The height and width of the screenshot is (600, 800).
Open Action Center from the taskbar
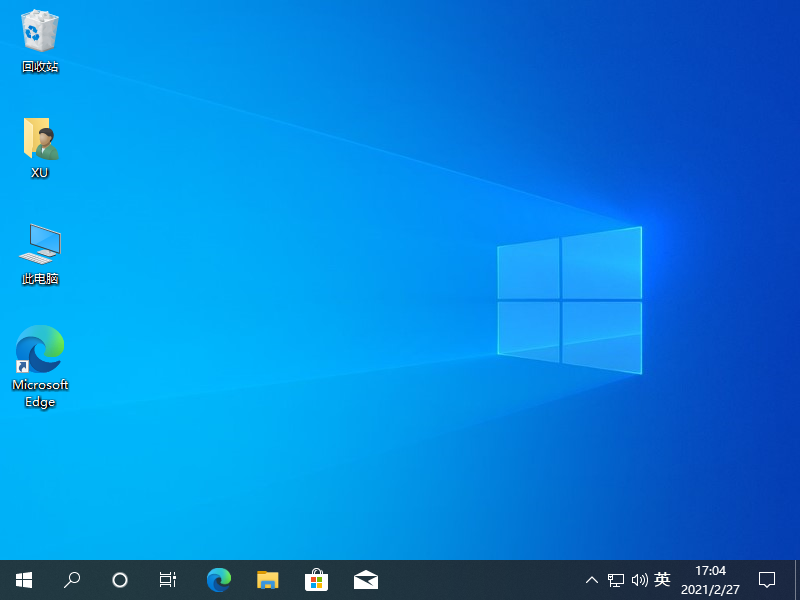click(x=766, y=579)
